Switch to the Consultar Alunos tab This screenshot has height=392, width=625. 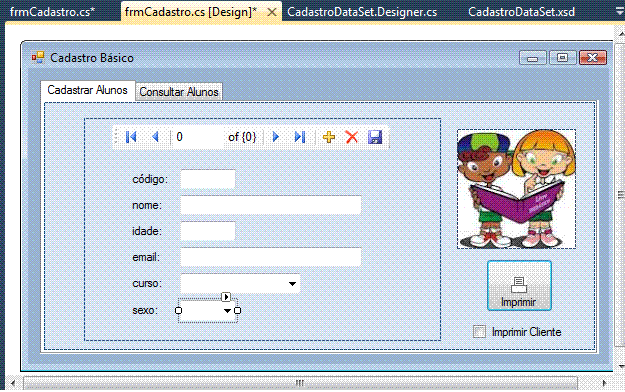[179, 92]
